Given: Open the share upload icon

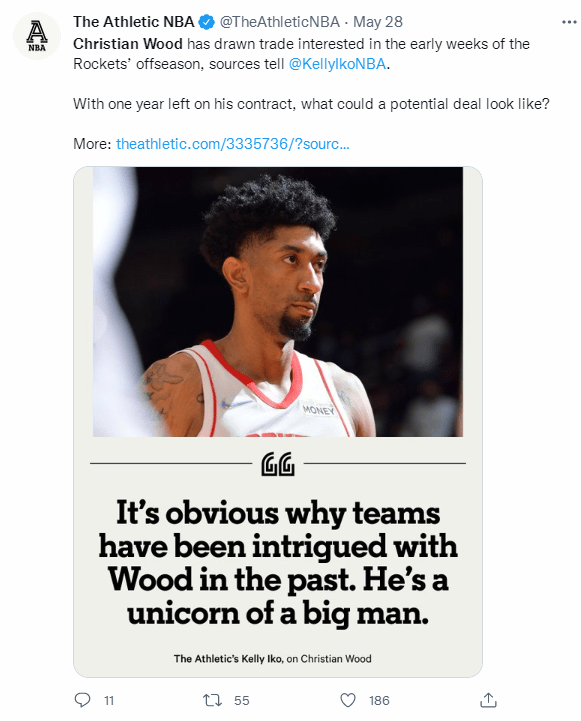Looking at the screenshot, I should point(489,700).
